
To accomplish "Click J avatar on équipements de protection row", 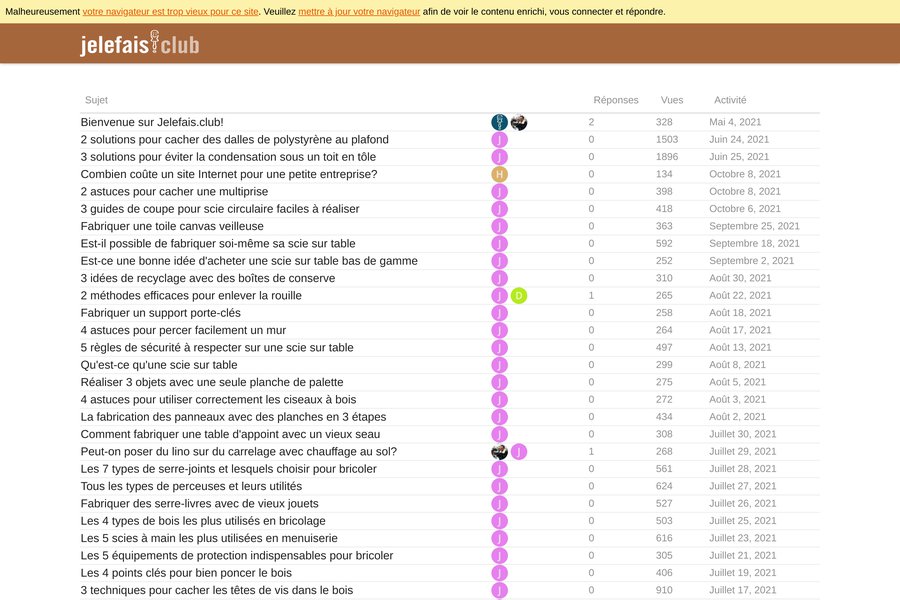I will (x=499, y=556).
